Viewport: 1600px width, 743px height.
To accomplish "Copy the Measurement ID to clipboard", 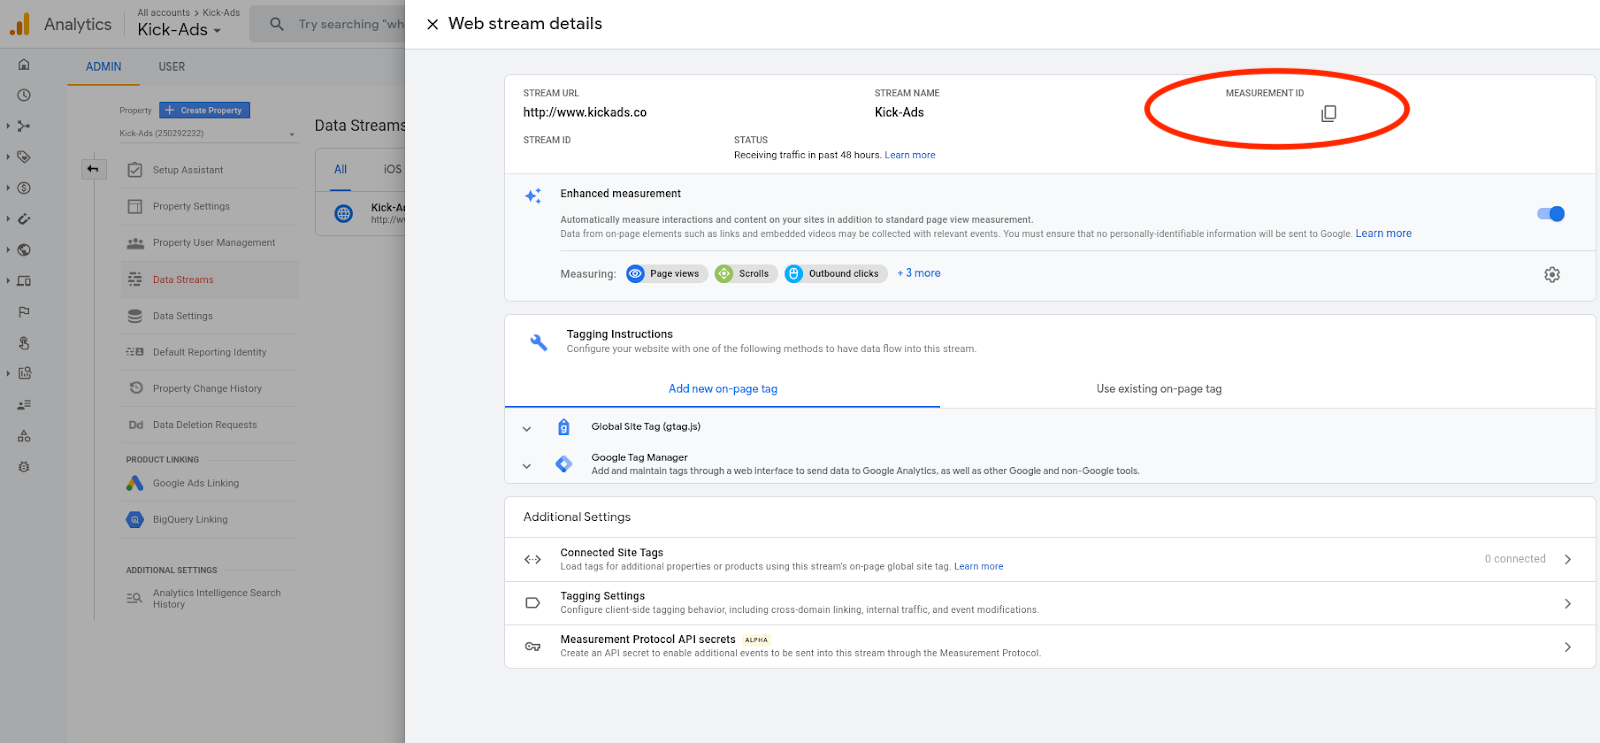I will pyautogui.click(x=1328, y=113).
